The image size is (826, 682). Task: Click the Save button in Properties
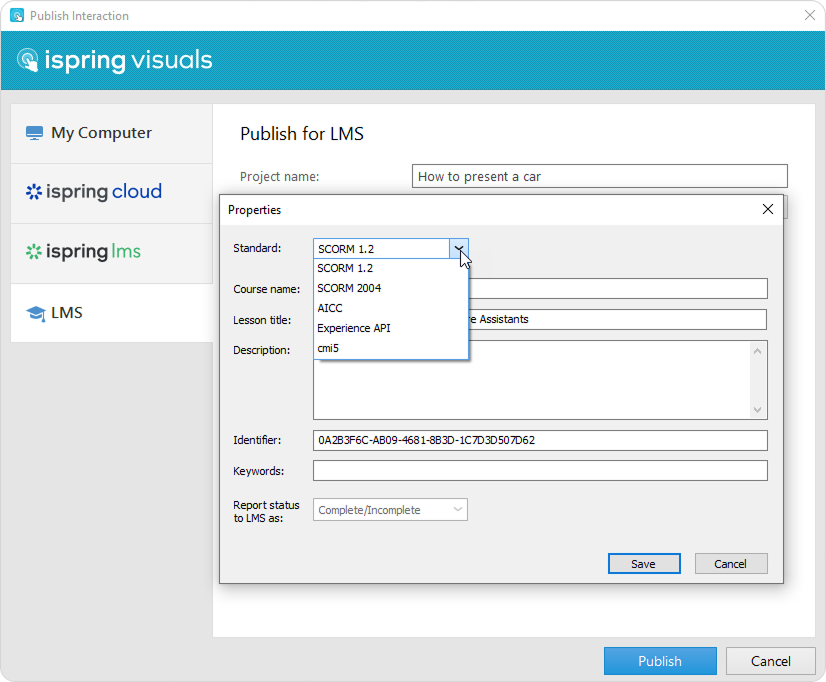click(x=643, y=564)
